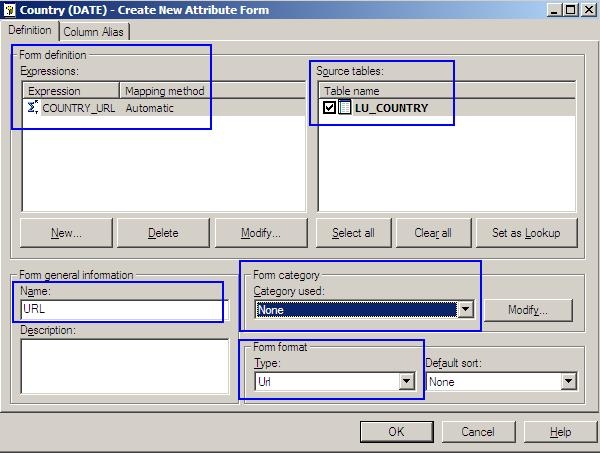Click Modify... below the expressions list
The height and width of the screenshot is (453, 600).
pyautogui.click(x=260, y=233)
